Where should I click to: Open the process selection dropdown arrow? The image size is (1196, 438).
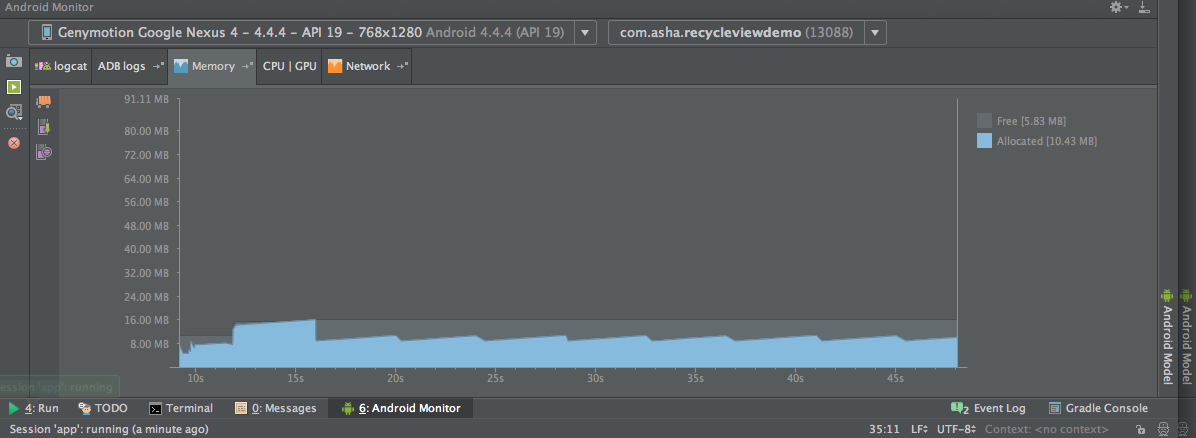[875, 33]
